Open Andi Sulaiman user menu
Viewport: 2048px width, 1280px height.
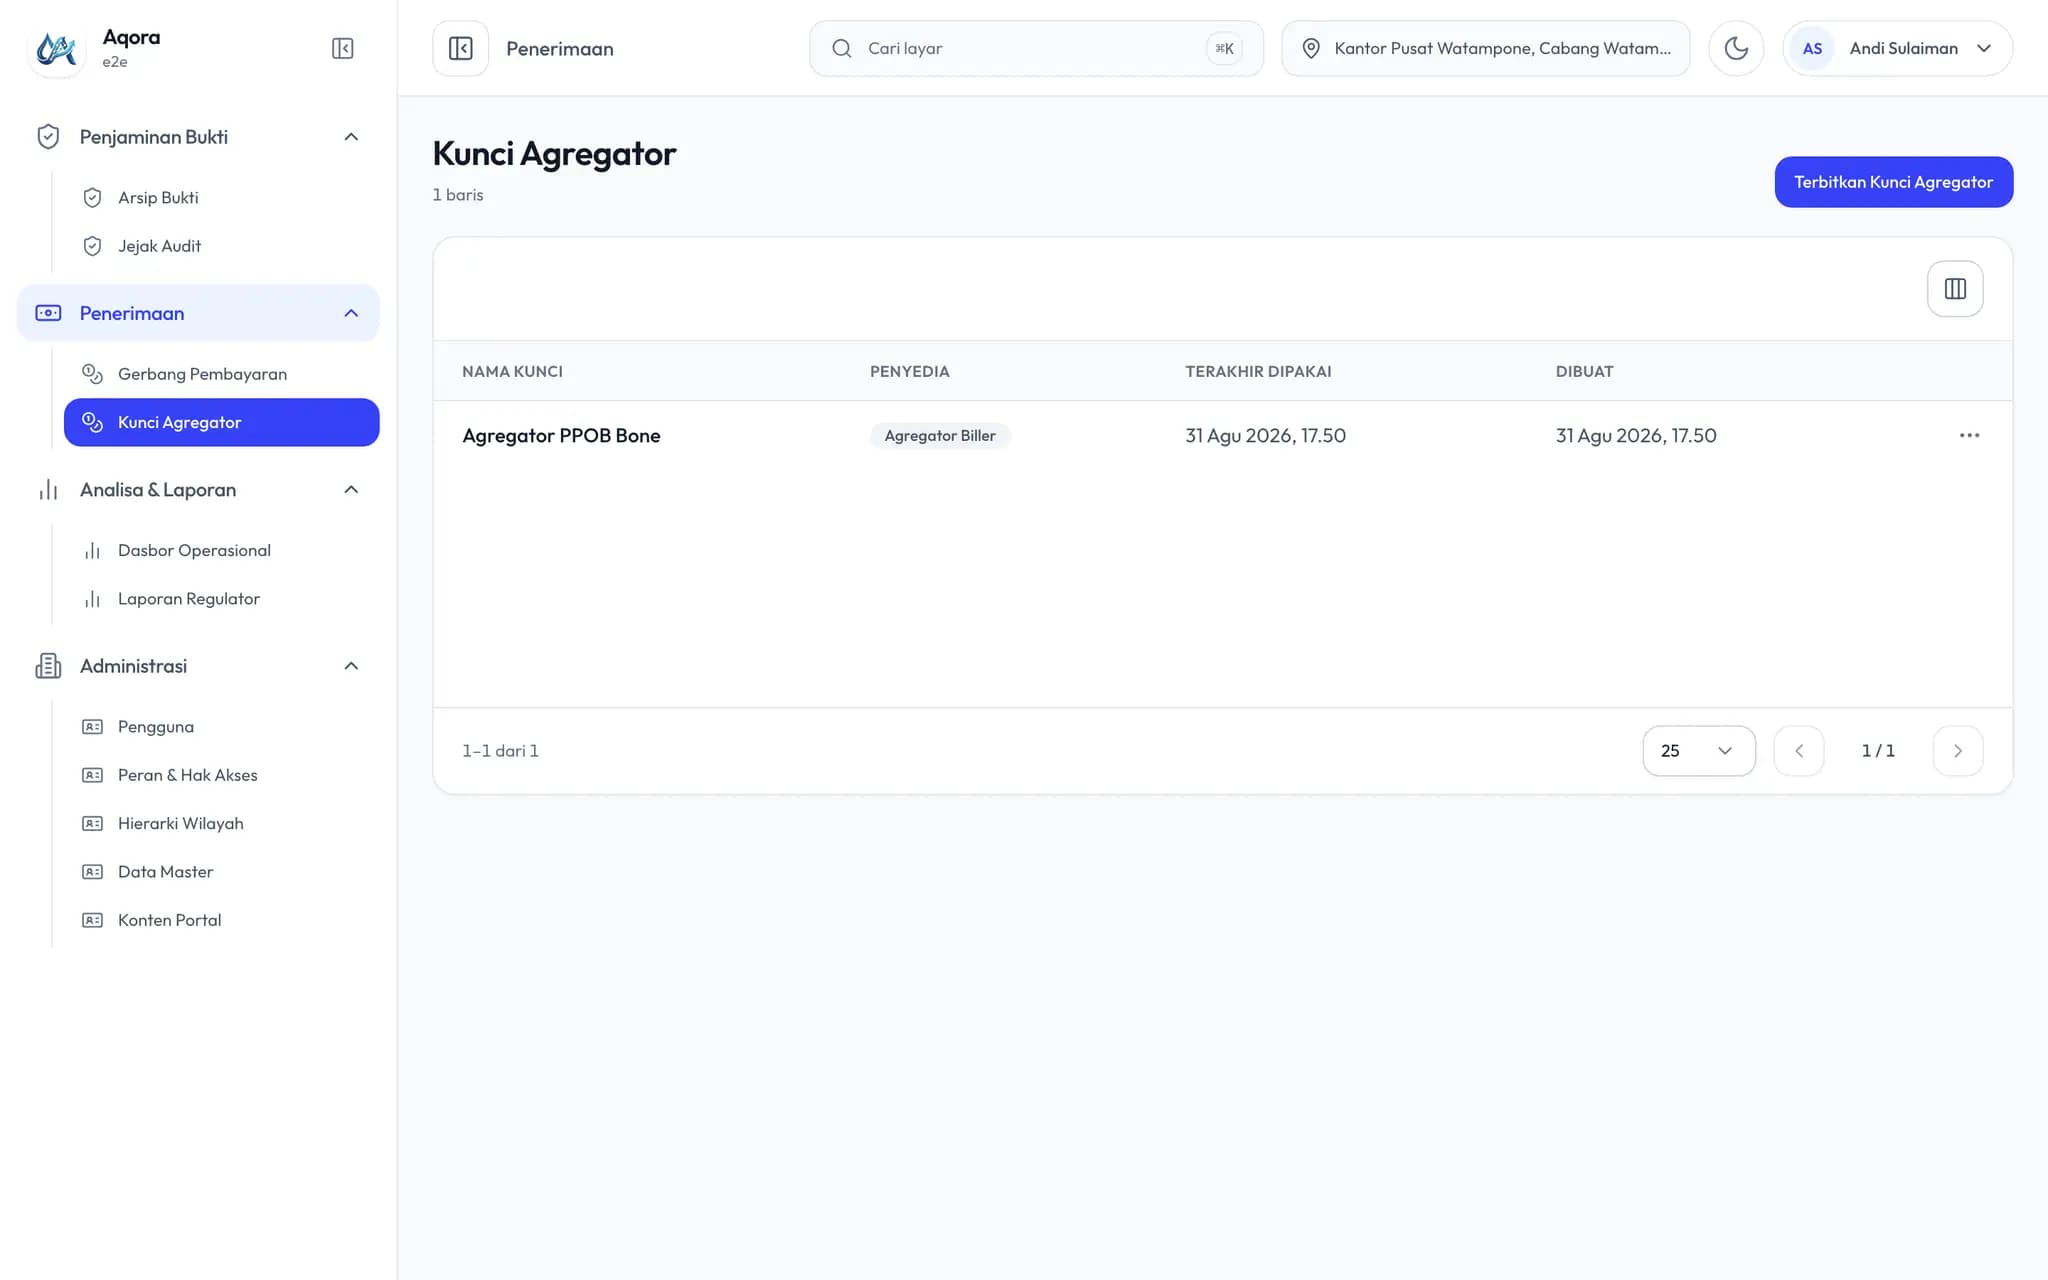tap(1897, 48)
